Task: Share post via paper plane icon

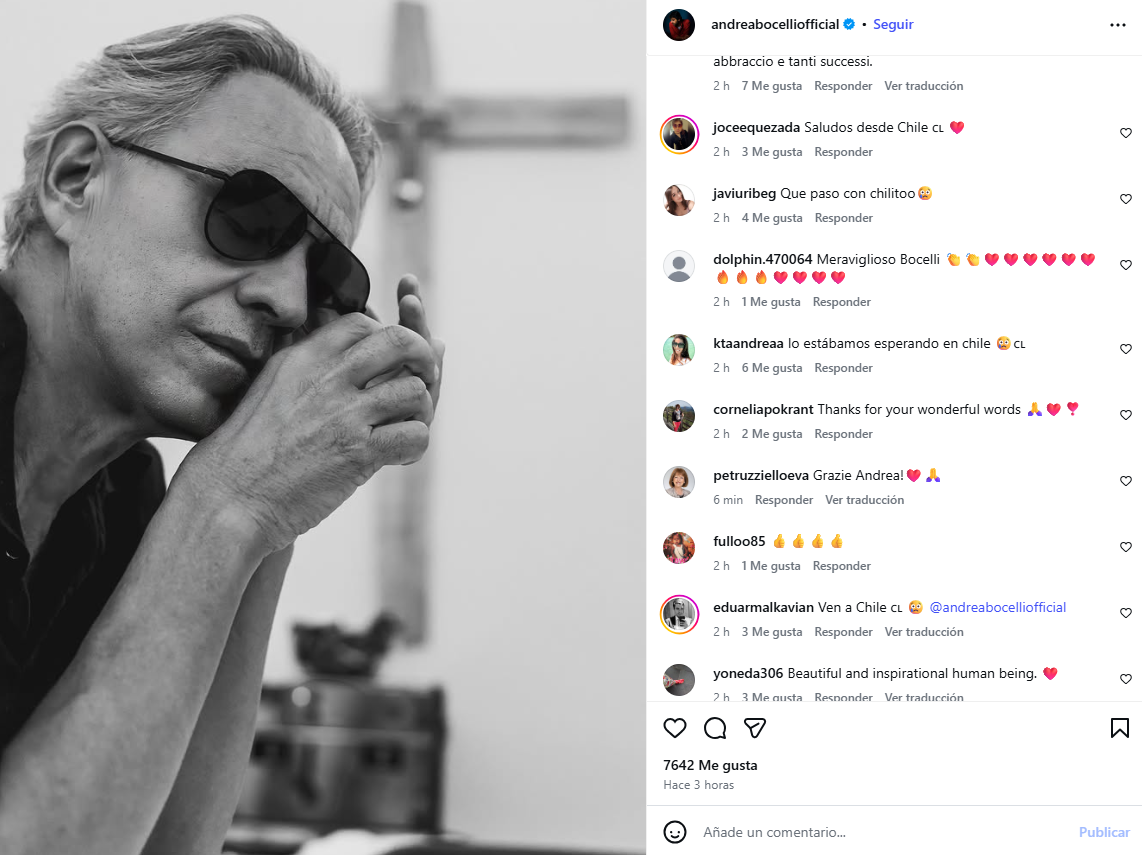Action: click(755, 728)
